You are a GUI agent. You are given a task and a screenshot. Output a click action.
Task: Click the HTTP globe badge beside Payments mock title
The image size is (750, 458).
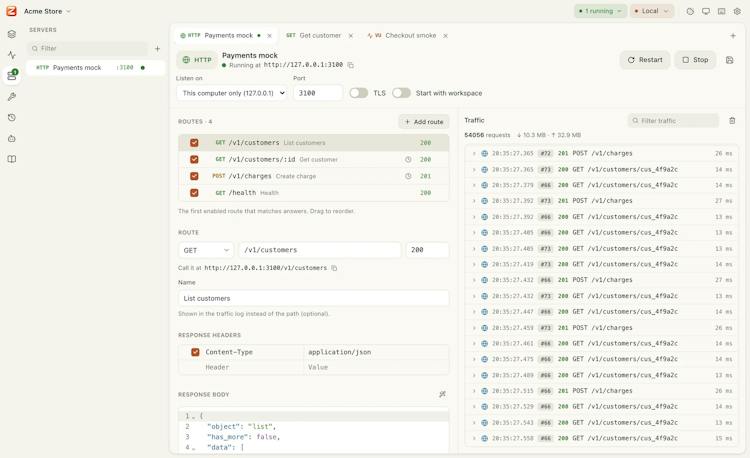click(197, 60)
